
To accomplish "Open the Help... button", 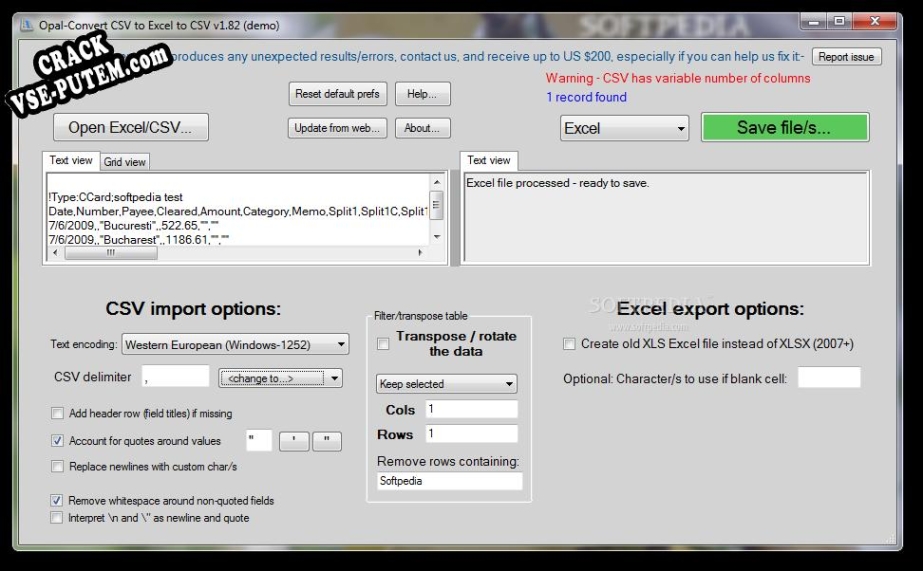I will pyautogui.click(x=422, y=94).
